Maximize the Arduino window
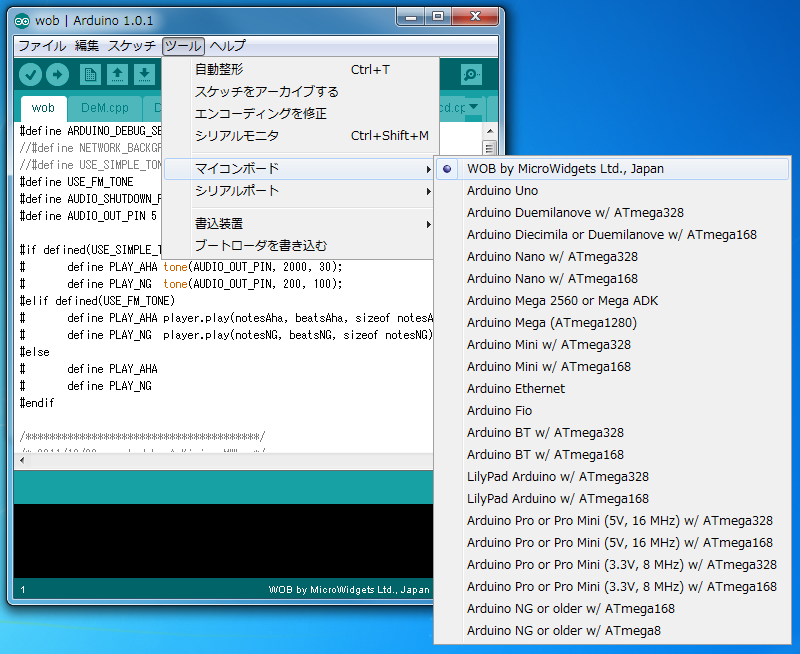This screenshot has width=800, height=654. [438, 17]
